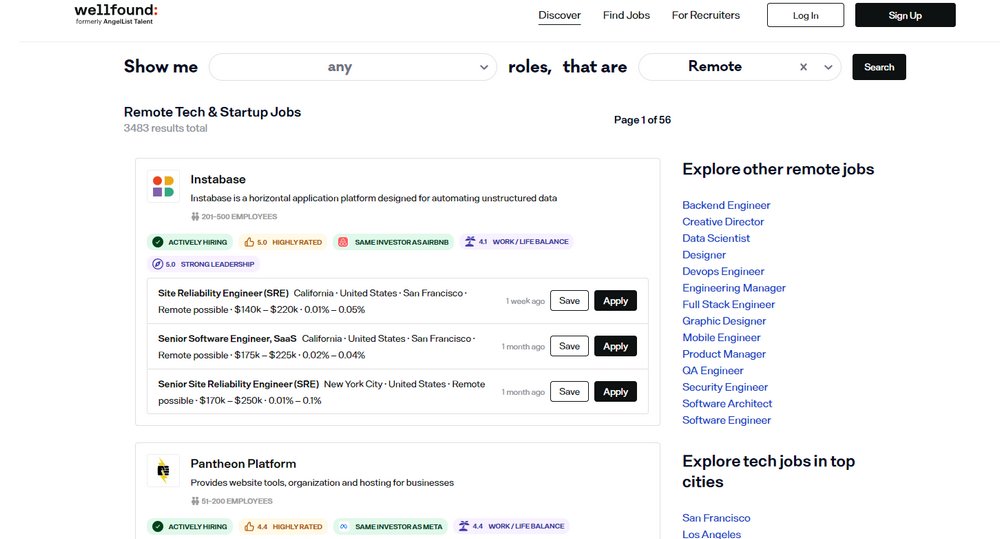This screenshot has width=1000, height=539.
Task: Save the Site Reliability Engineer (SRE) job
Action: coord(569,301)
